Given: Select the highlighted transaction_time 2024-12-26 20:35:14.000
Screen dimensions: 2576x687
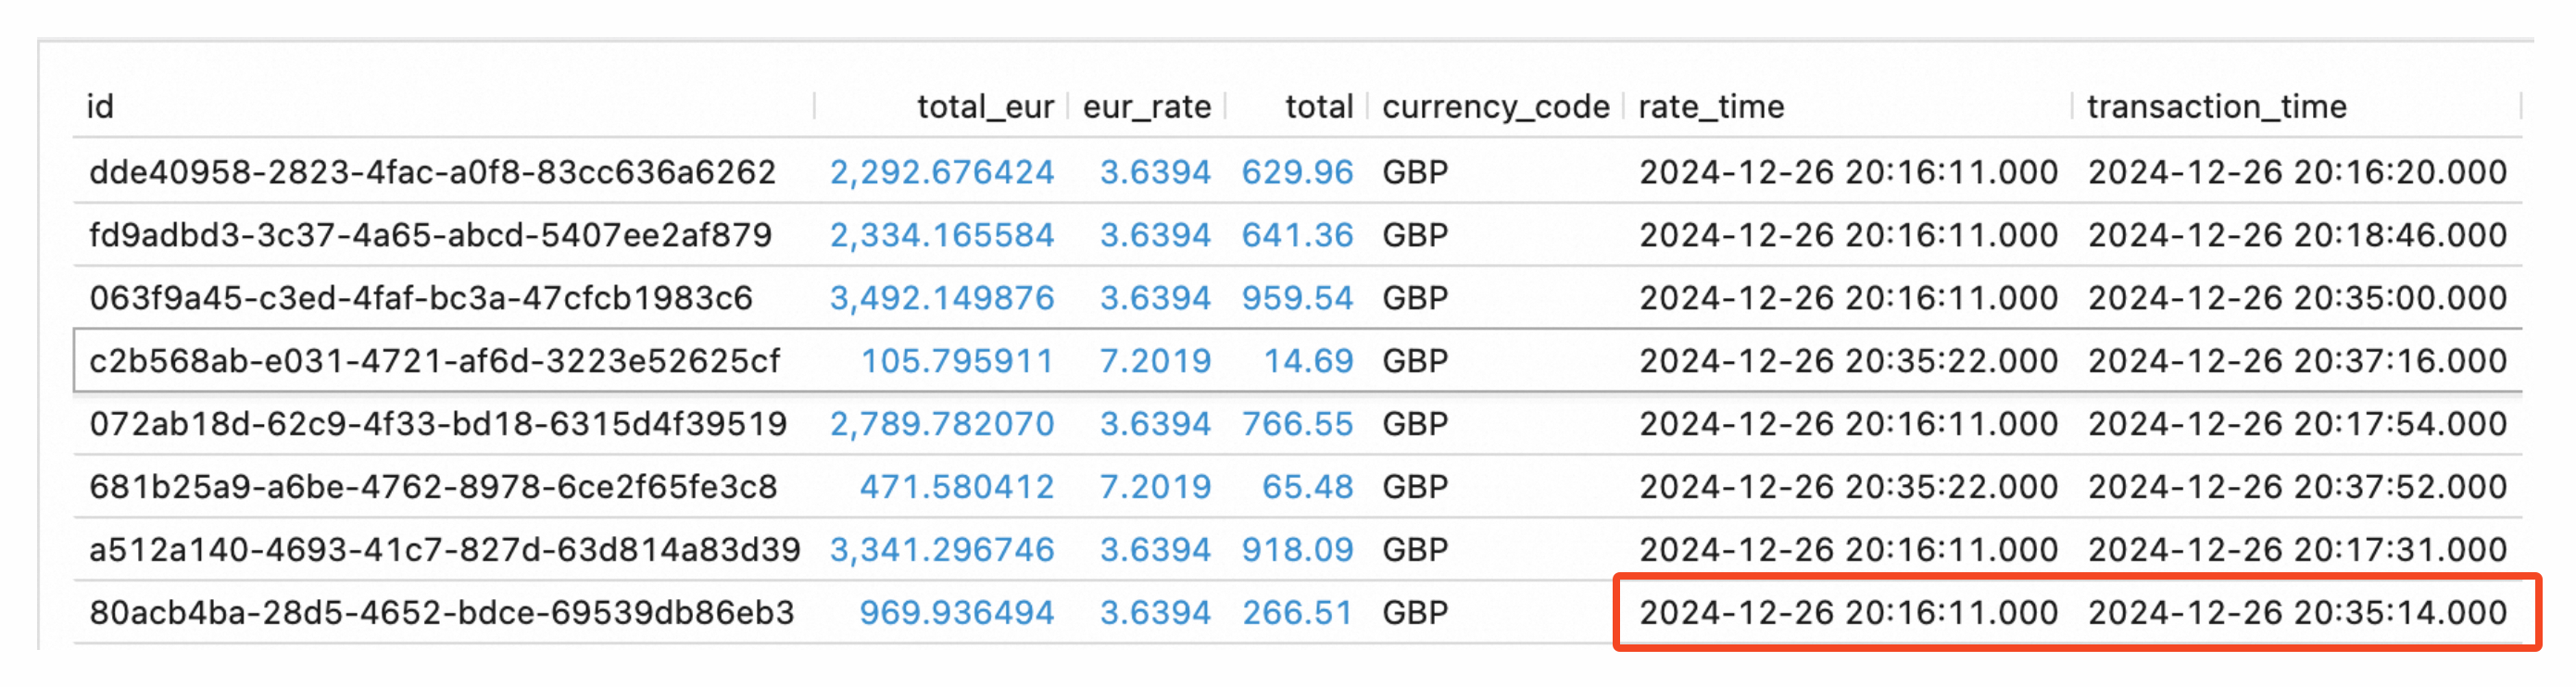Looking at the screenshot, I should 2296,613.
